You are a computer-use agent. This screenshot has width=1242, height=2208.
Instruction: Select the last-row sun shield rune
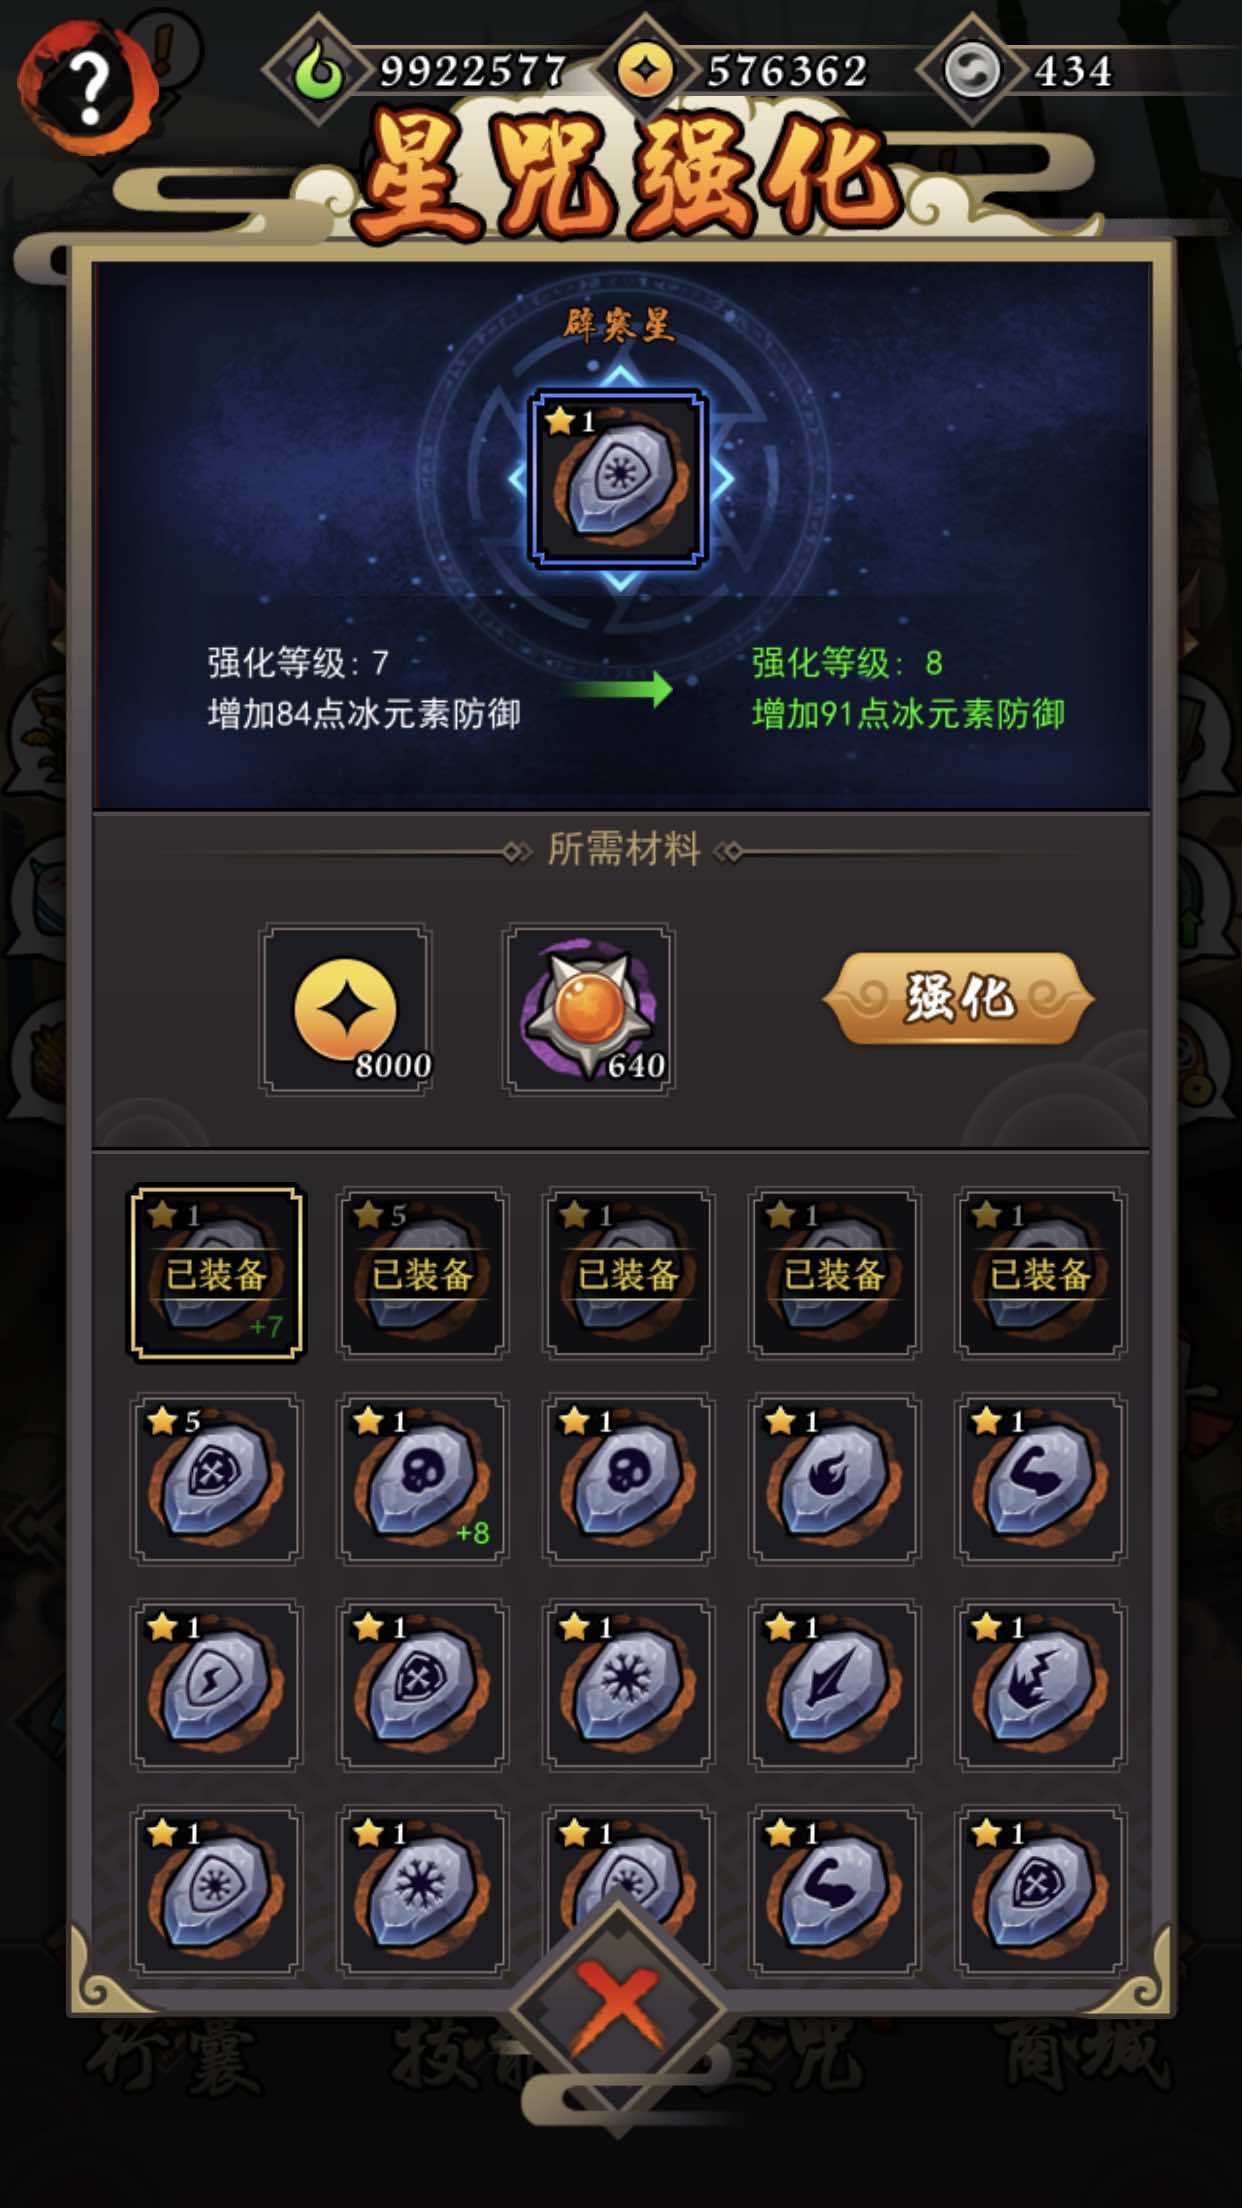[216, 1891]
